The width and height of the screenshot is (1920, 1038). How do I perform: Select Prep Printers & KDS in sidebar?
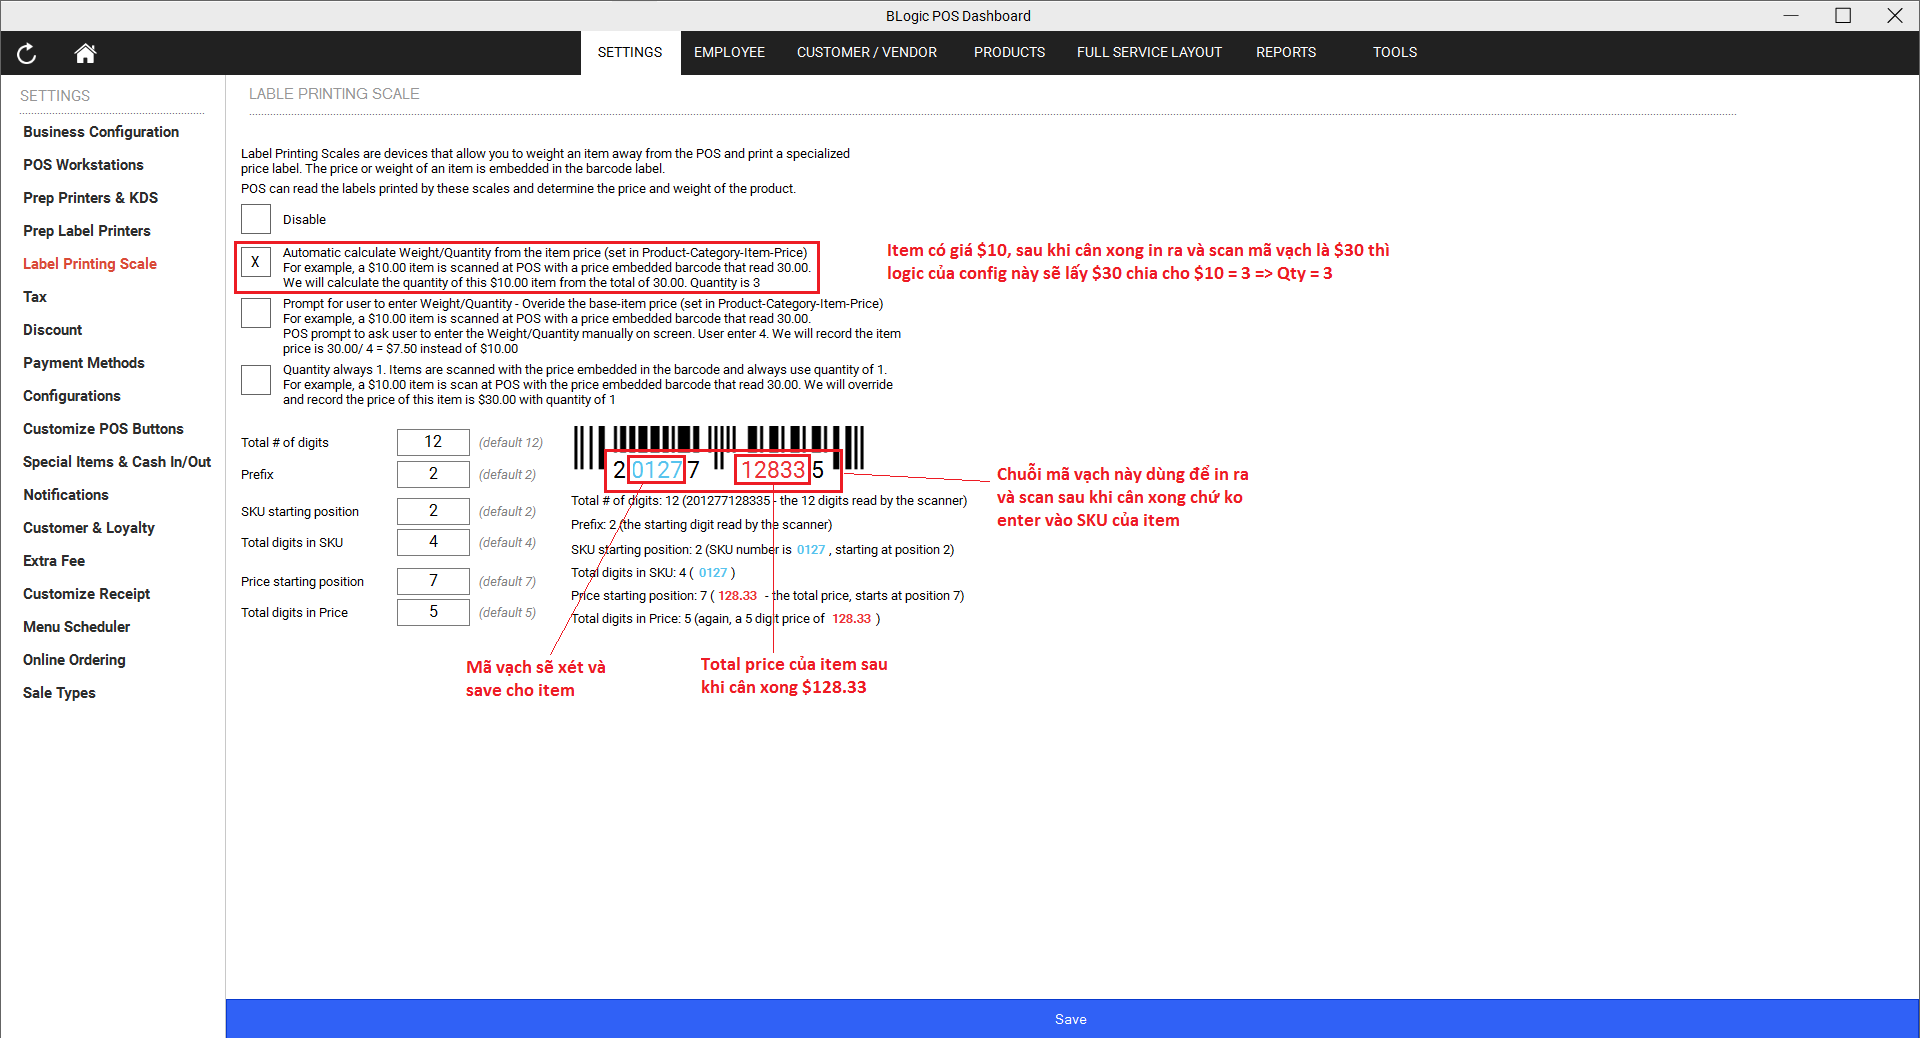[90, 198]
